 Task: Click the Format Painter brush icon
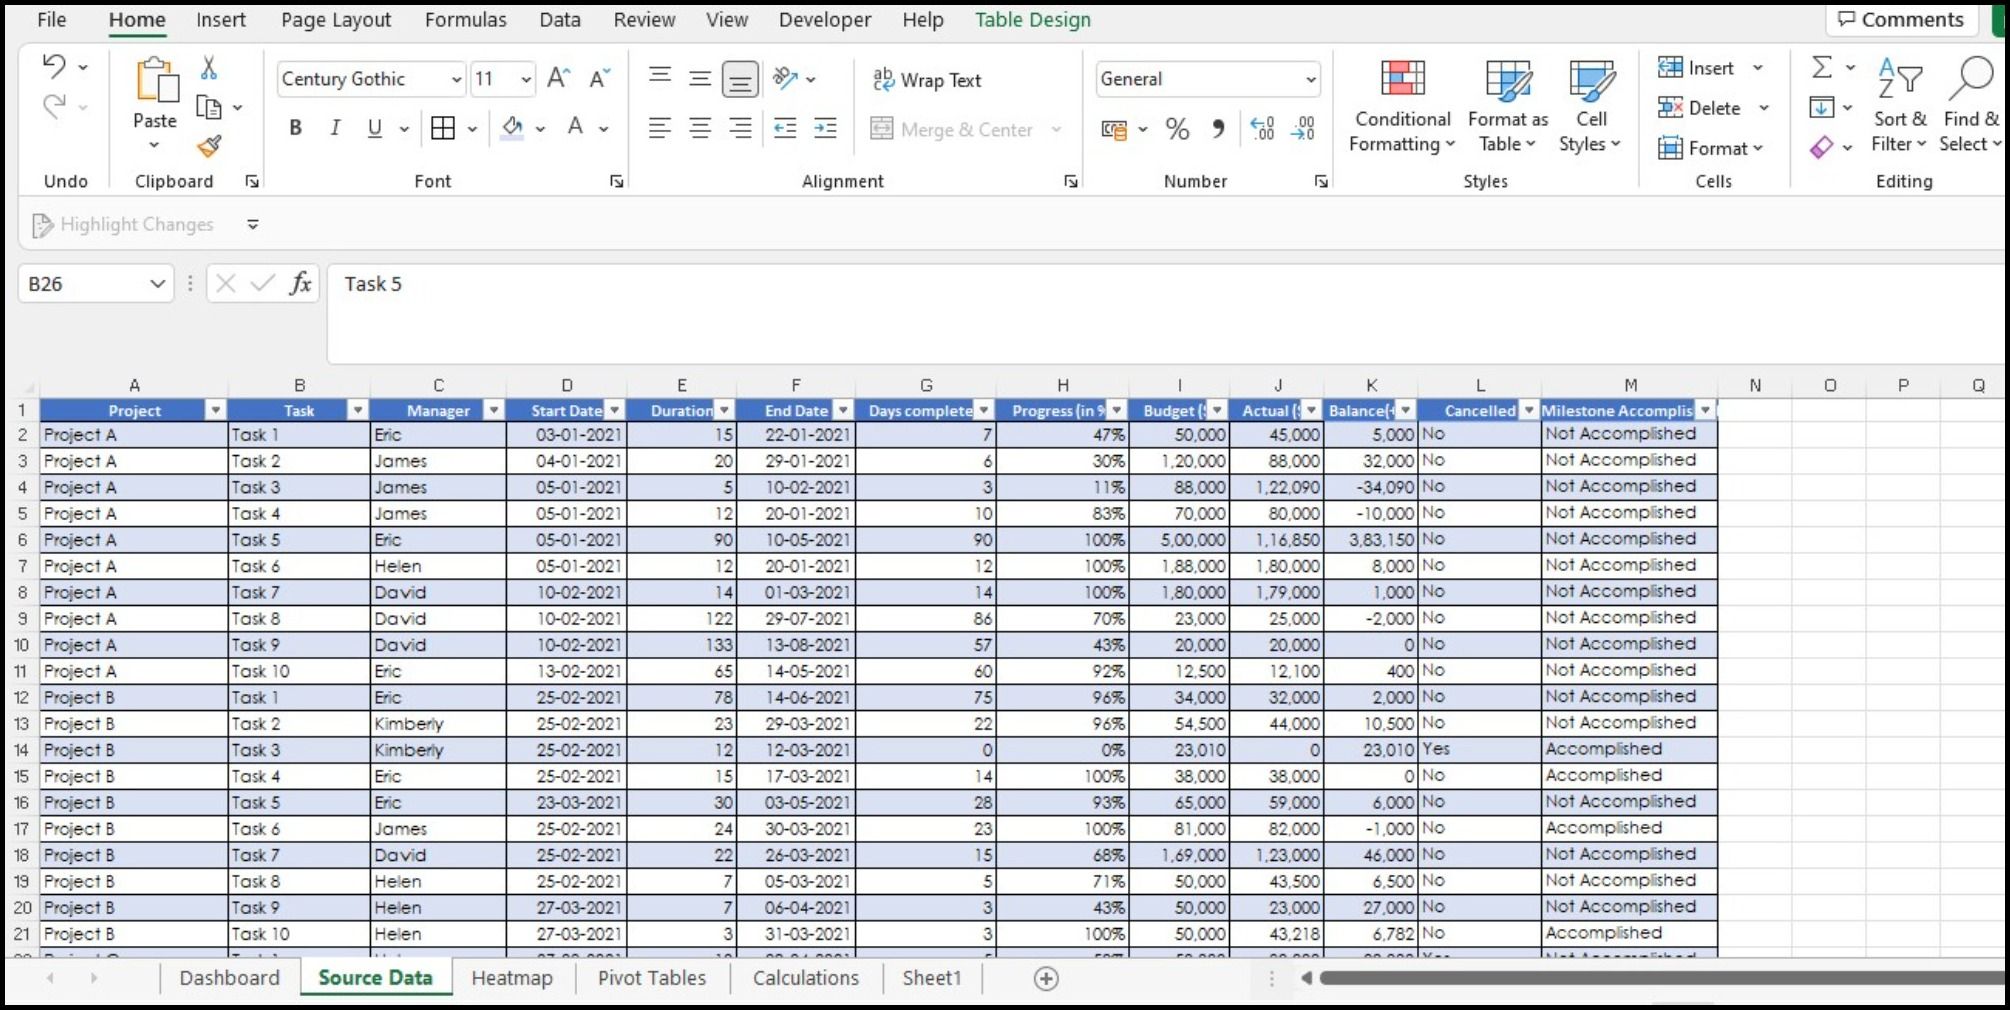click(x=209, y=146)
